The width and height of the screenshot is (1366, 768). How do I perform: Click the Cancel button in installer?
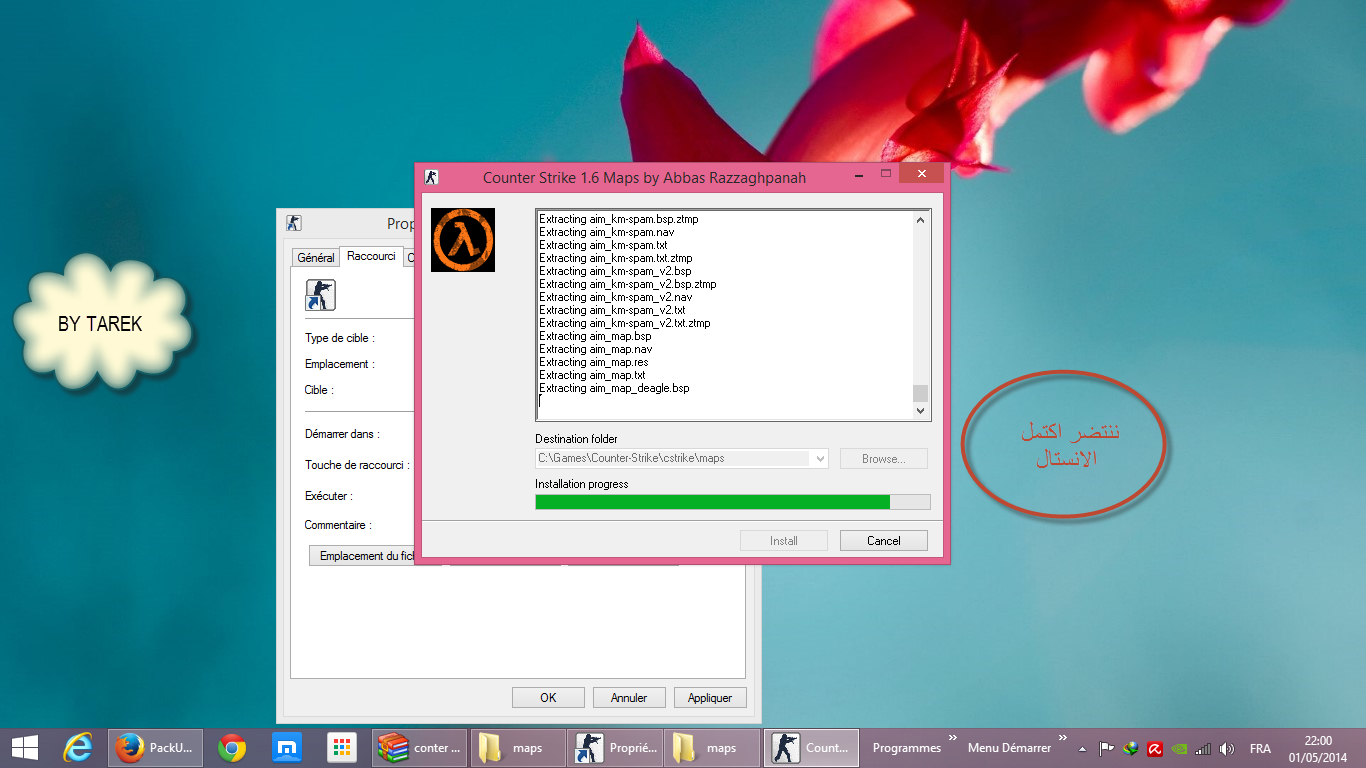884,540
